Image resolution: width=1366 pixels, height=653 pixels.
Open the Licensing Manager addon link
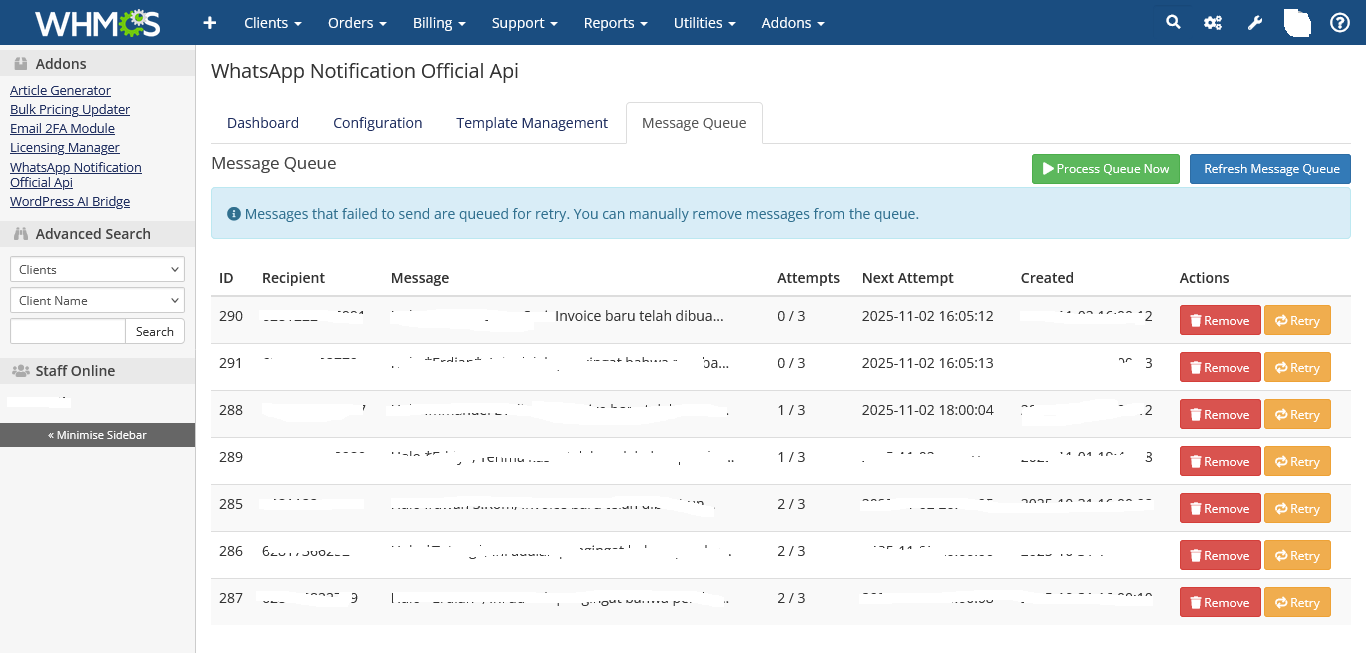pos(65,147)
